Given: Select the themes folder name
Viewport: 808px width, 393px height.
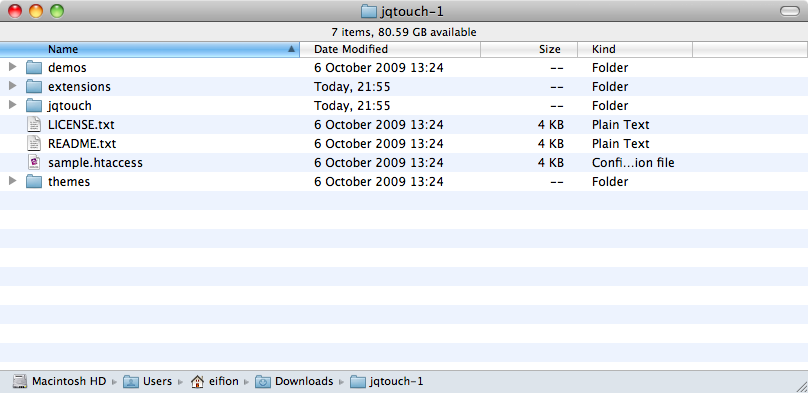Looking at the screenshot, I should (69, 182).
